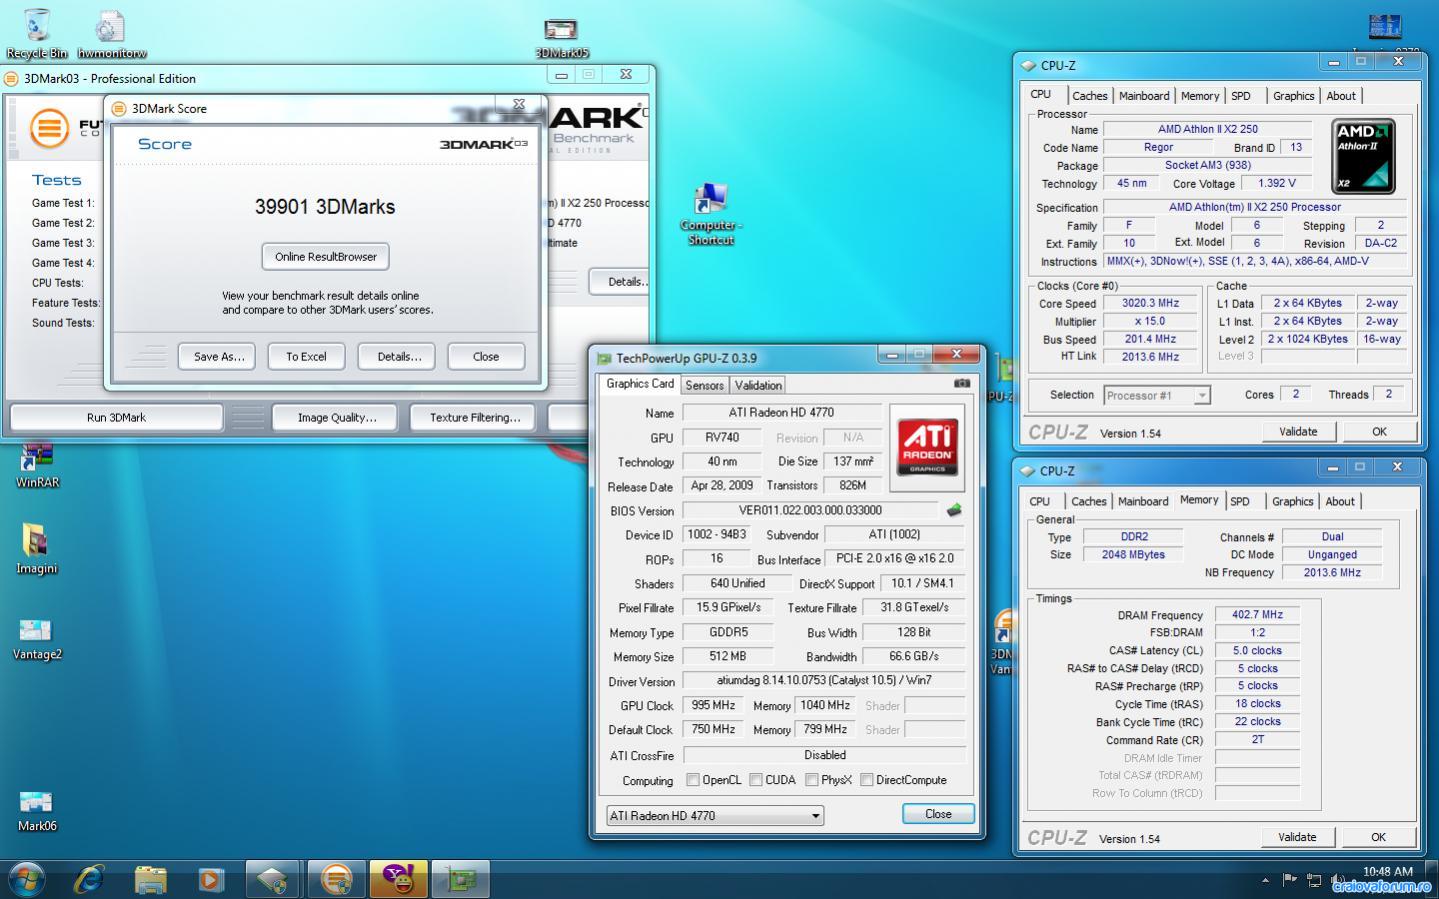Open the Mainboard tab in the top CPU-Z window
Viewport: 1439px width, 899px height.
pyautogui.click(x=1144, y=96)
